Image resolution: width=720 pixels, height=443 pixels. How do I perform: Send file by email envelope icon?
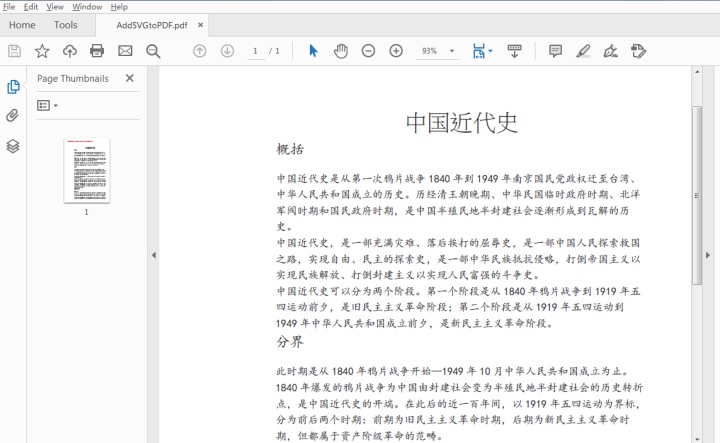coord(125,50)
